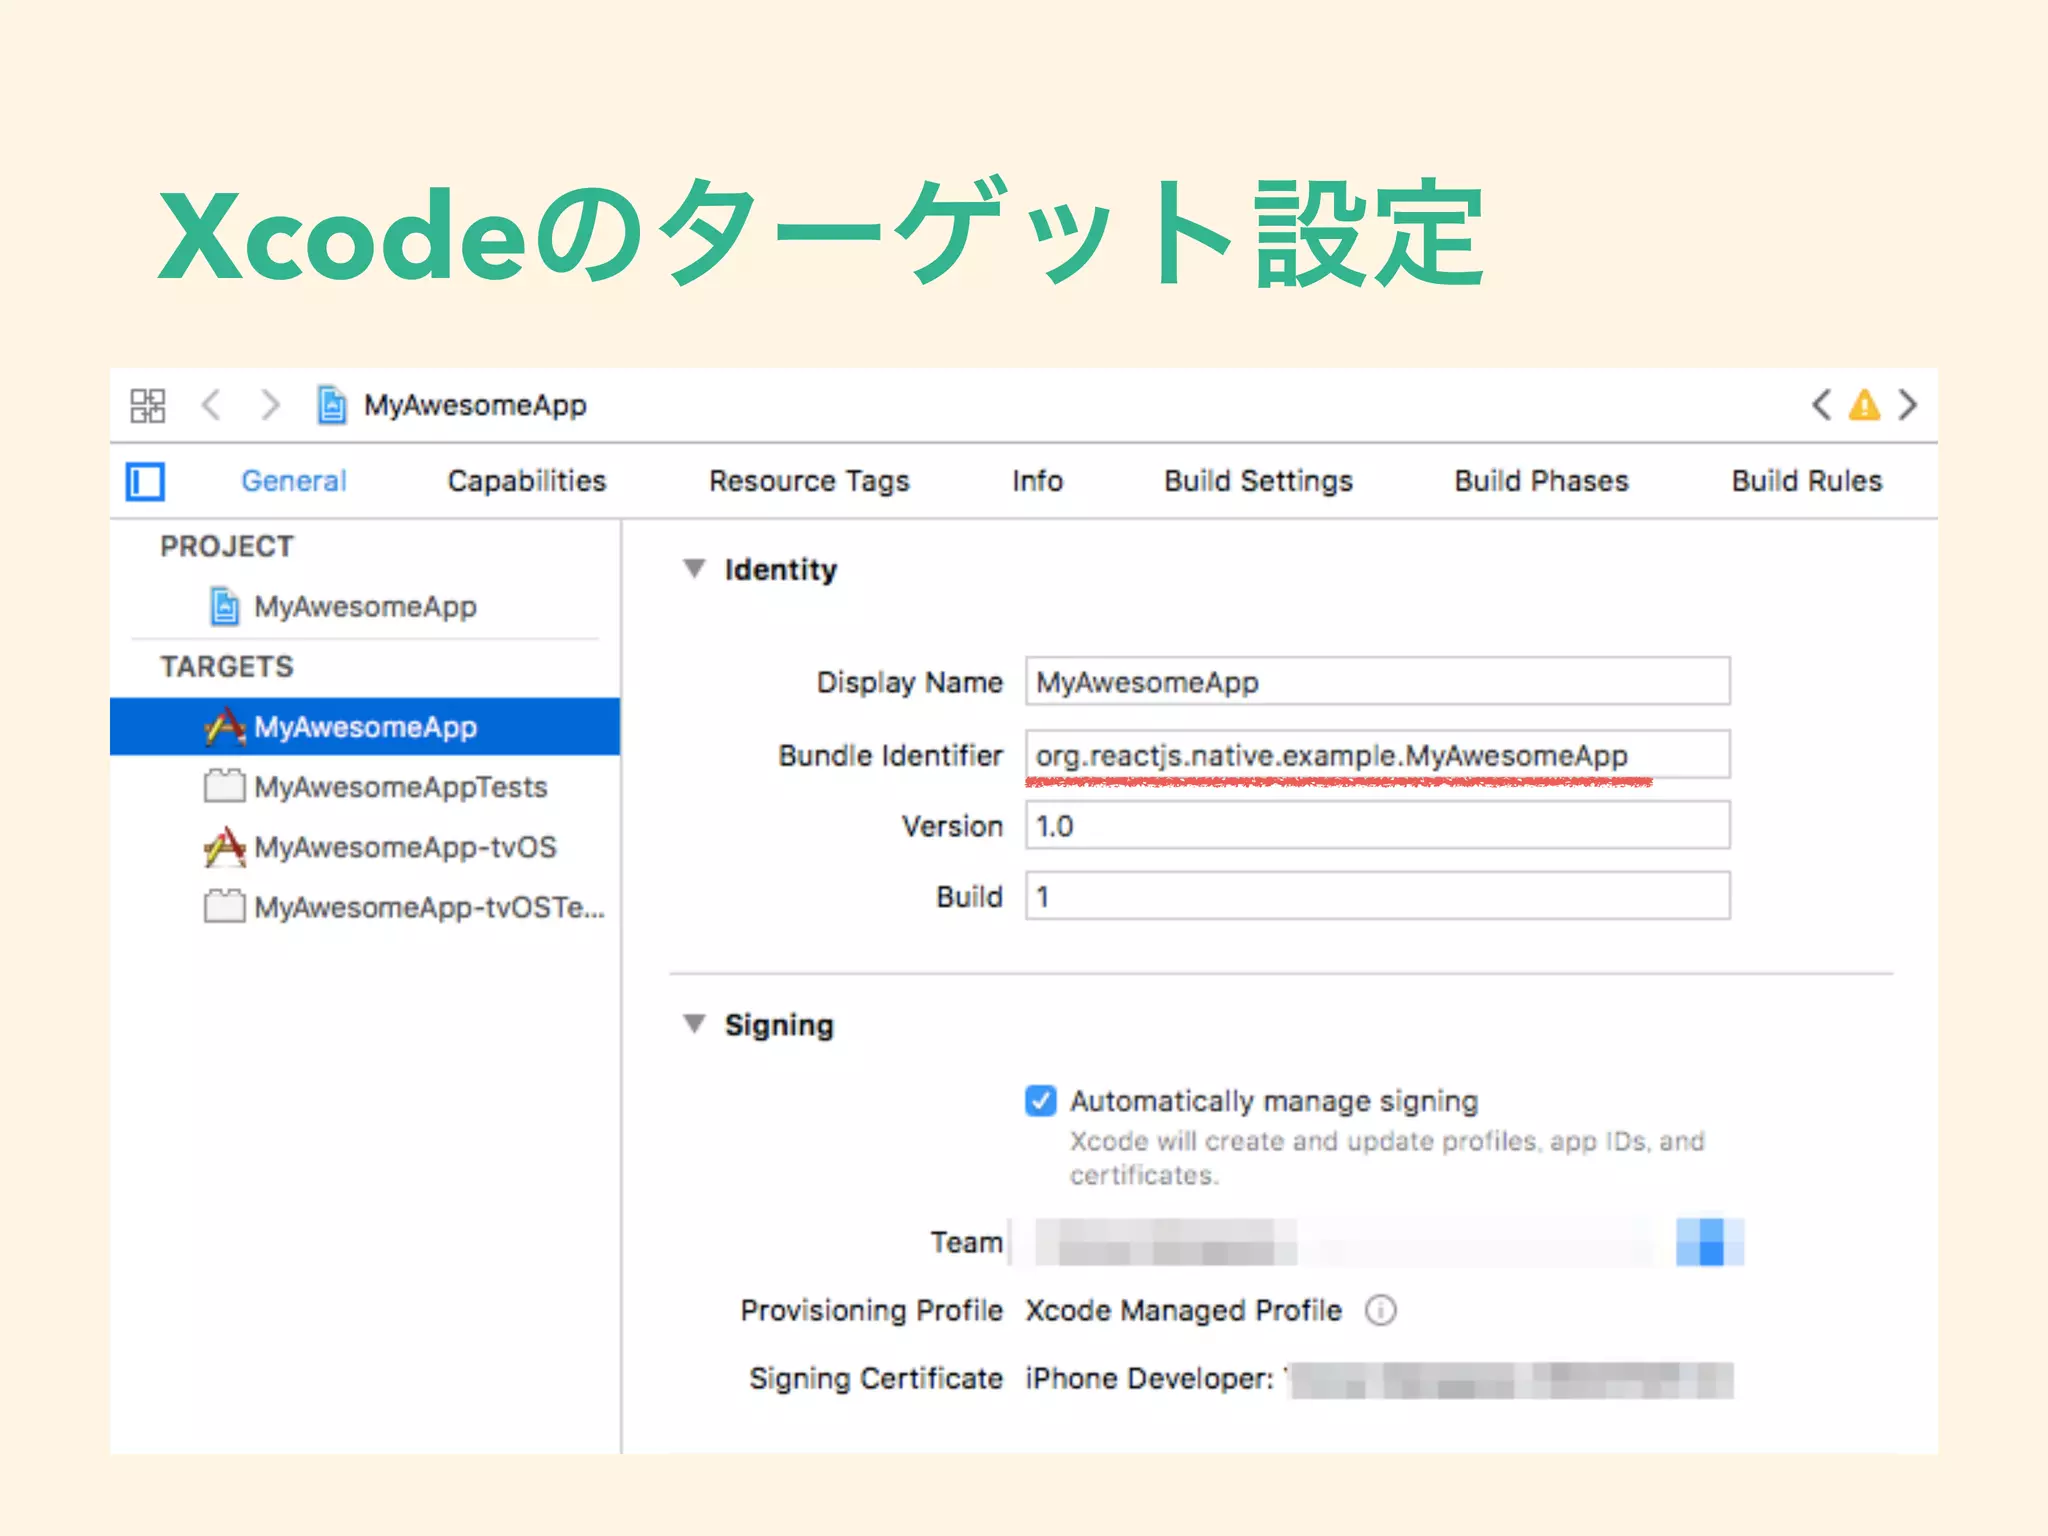Open the Build Phases tab
The width and height of the screenshot is (2048, 1536).
coord(1541,481)
